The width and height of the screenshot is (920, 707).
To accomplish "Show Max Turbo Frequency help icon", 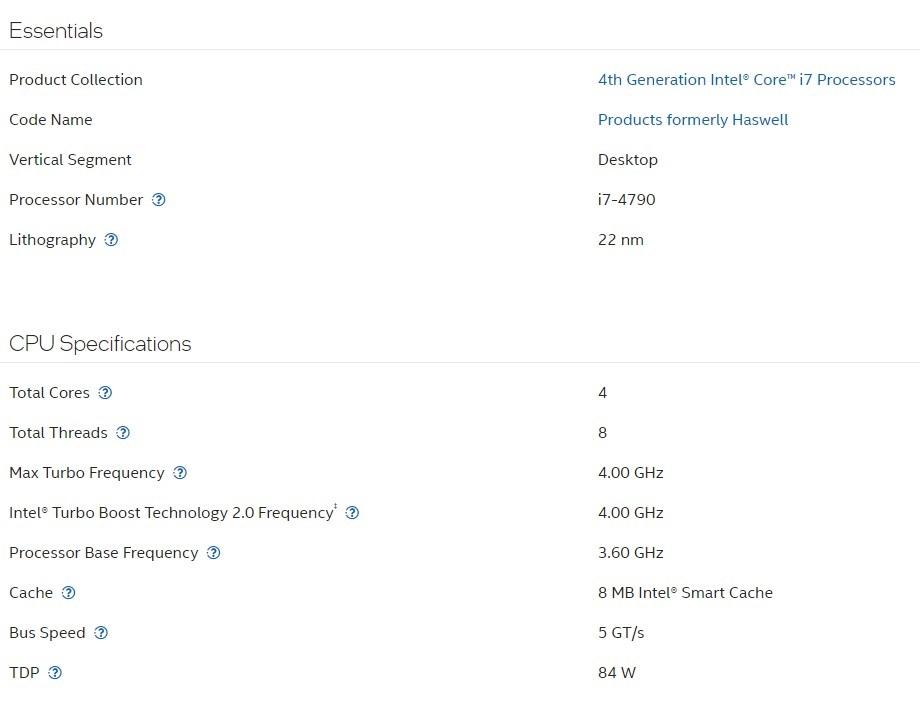I will tap(180, 473).
